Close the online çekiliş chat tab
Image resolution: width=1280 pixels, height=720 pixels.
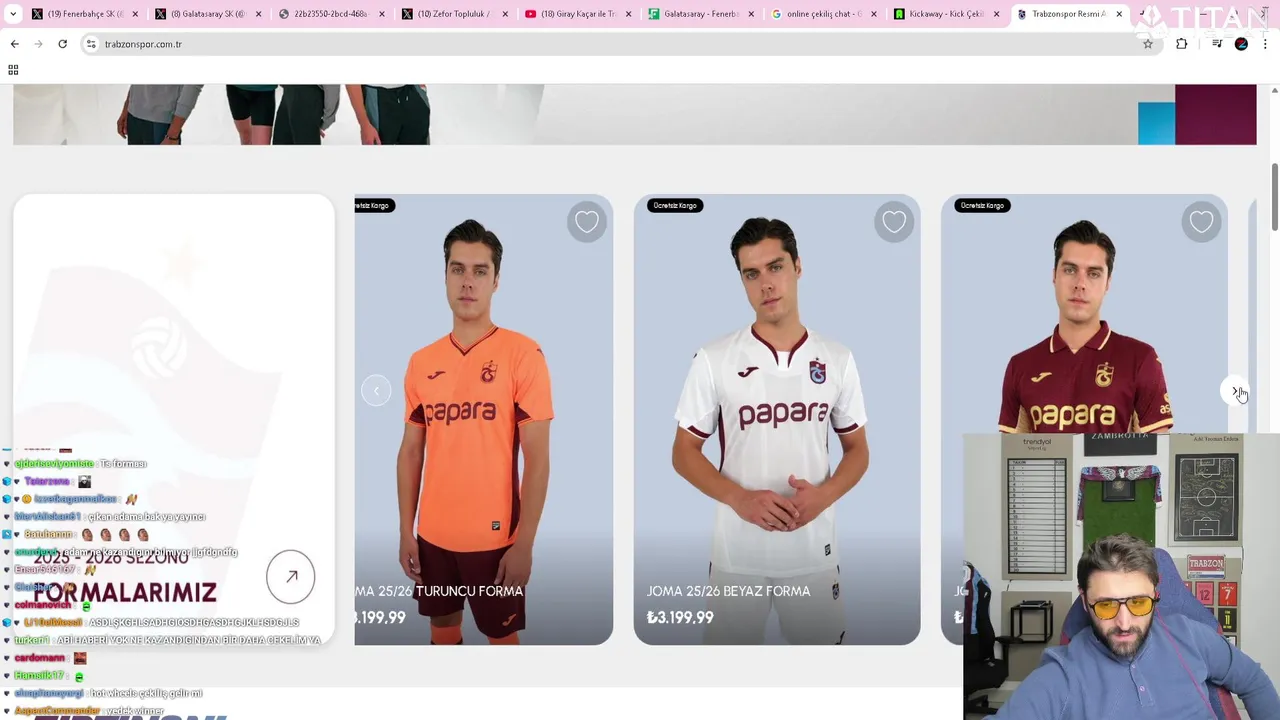coord(873,14)
